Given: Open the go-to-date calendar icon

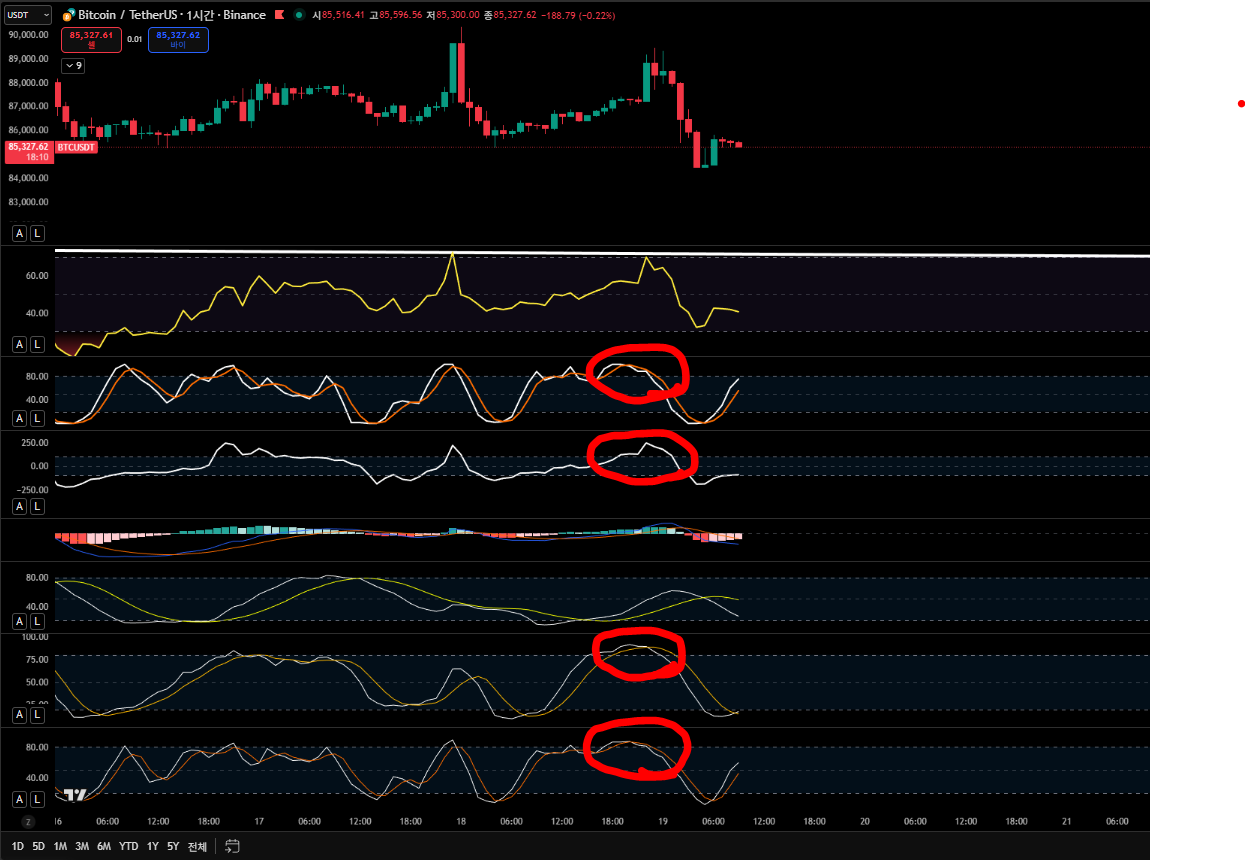Looking at the screenshot, I should [232, 846].
